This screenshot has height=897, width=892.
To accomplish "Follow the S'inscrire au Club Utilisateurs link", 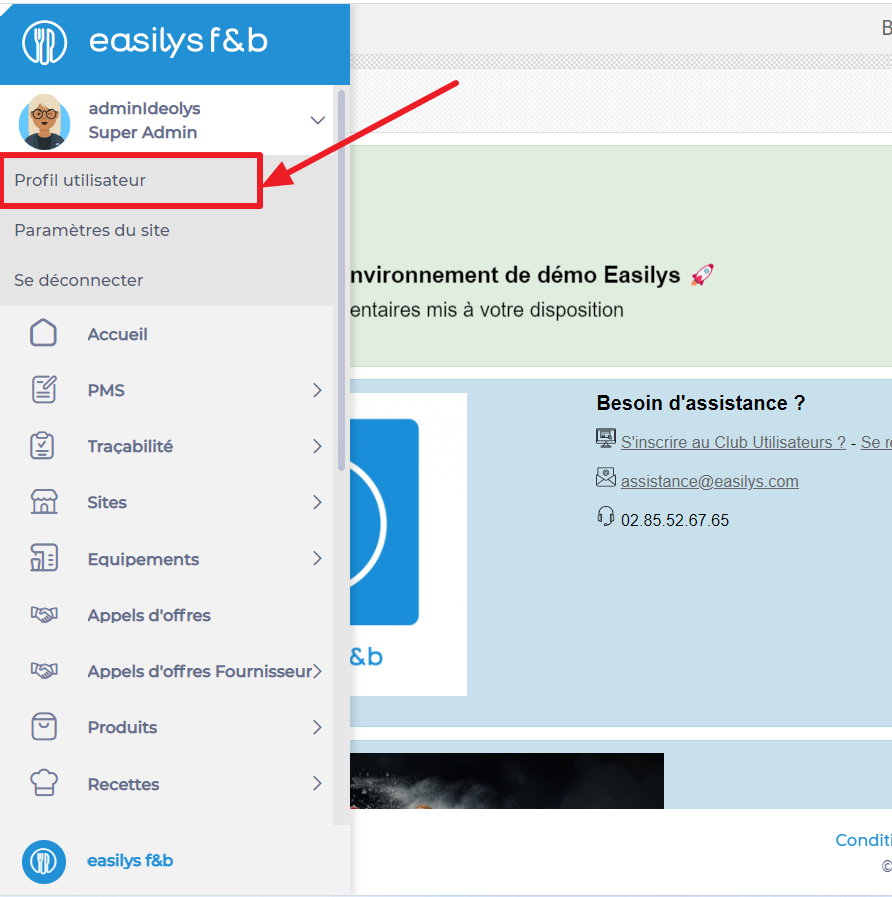I will [x=733, y=442].
